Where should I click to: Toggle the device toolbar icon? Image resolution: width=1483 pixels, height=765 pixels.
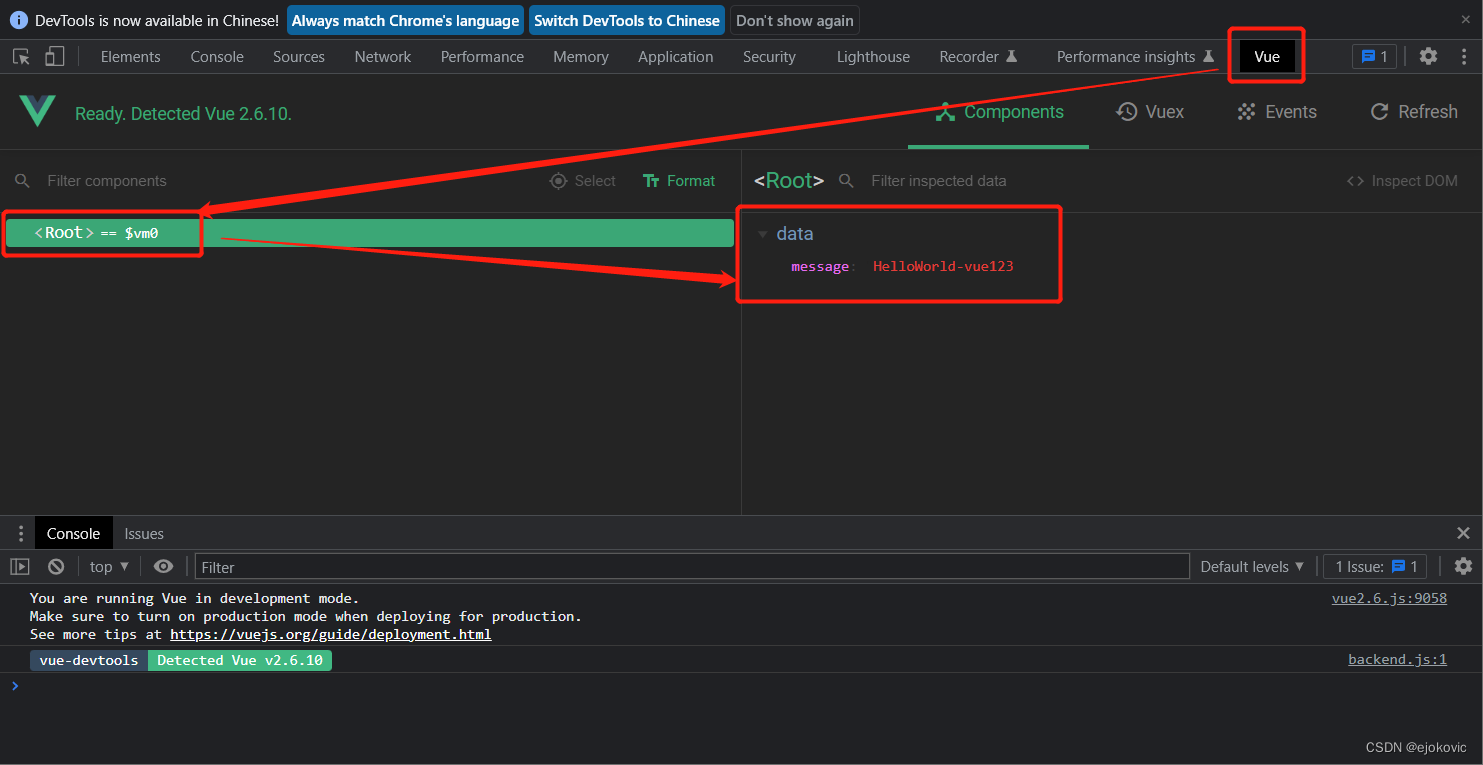(x=54, y=57)
